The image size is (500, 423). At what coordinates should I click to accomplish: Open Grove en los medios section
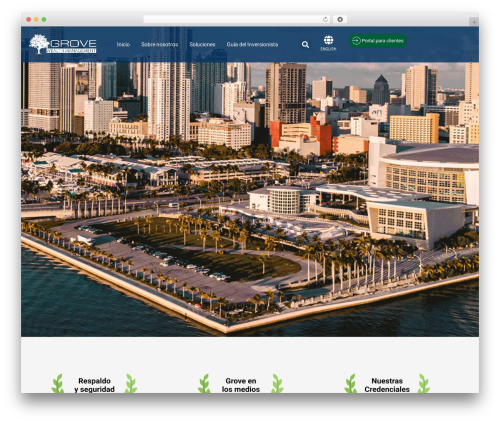point(241,385)
